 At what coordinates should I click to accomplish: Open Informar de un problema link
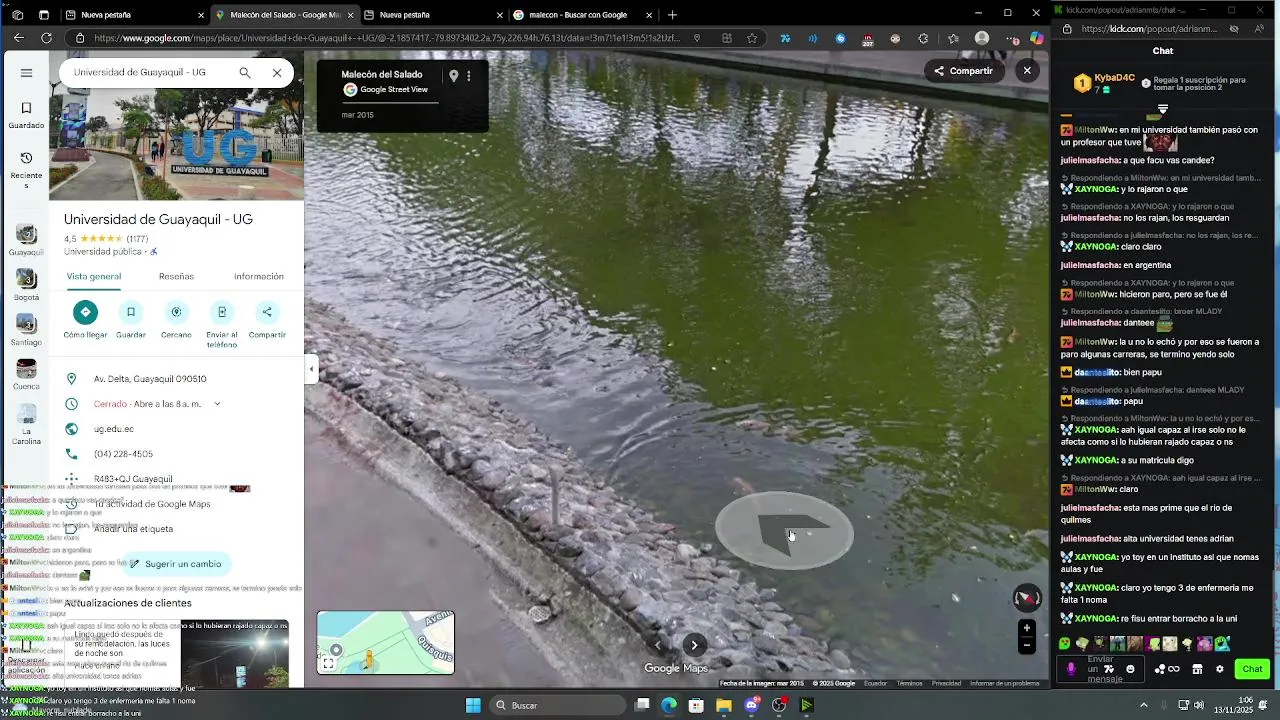tap(1004, 684)
